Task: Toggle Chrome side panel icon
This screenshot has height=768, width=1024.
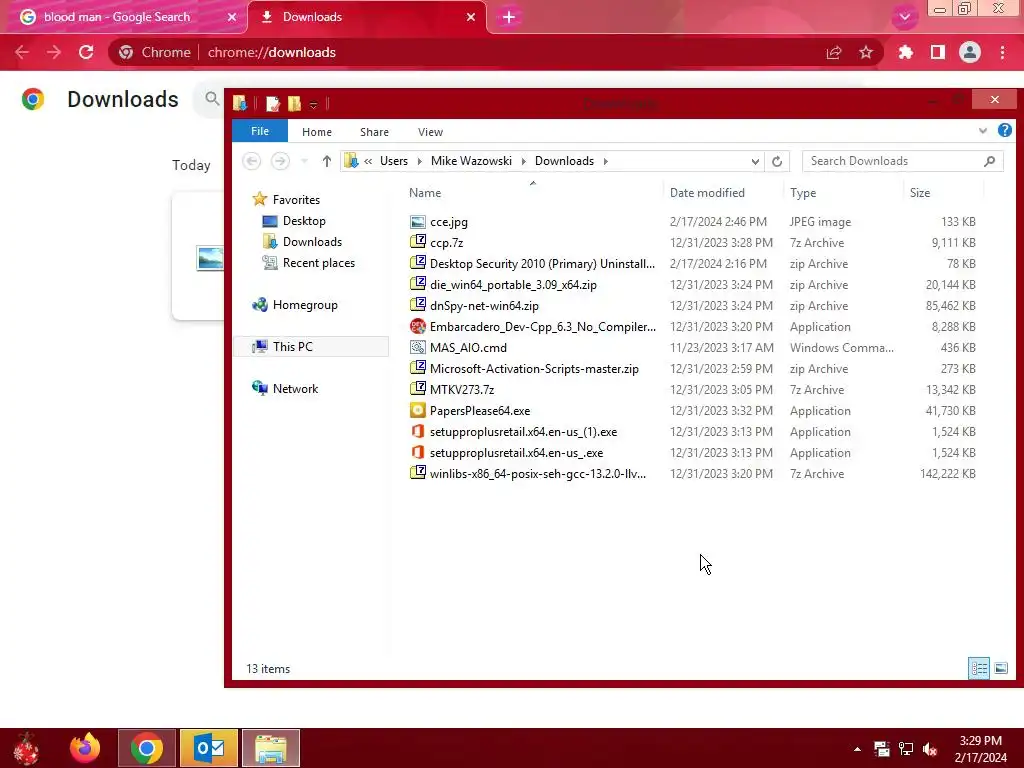Action: 938,52
